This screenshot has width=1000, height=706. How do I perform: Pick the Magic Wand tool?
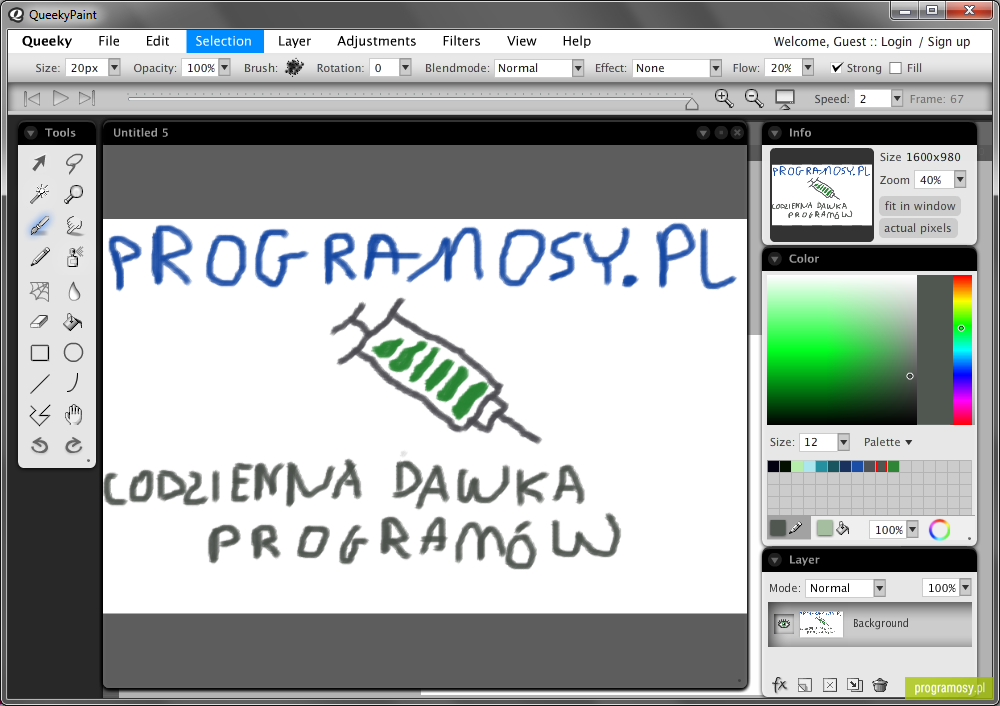point(40,194)
